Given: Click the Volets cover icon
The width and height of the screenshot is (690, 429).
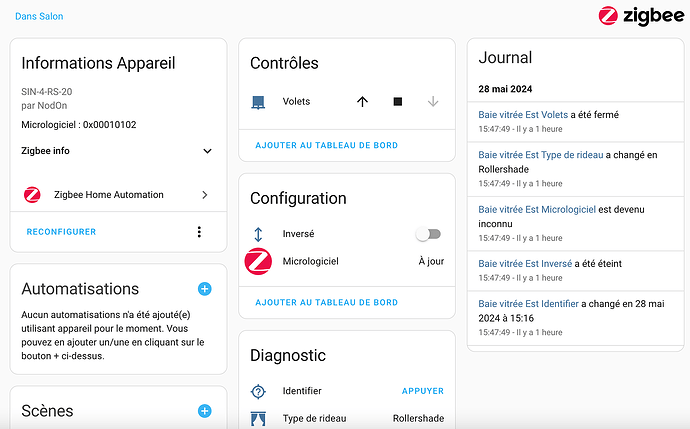Looking at the screenshot, I should pyautogui.click(x=258, y=103).
